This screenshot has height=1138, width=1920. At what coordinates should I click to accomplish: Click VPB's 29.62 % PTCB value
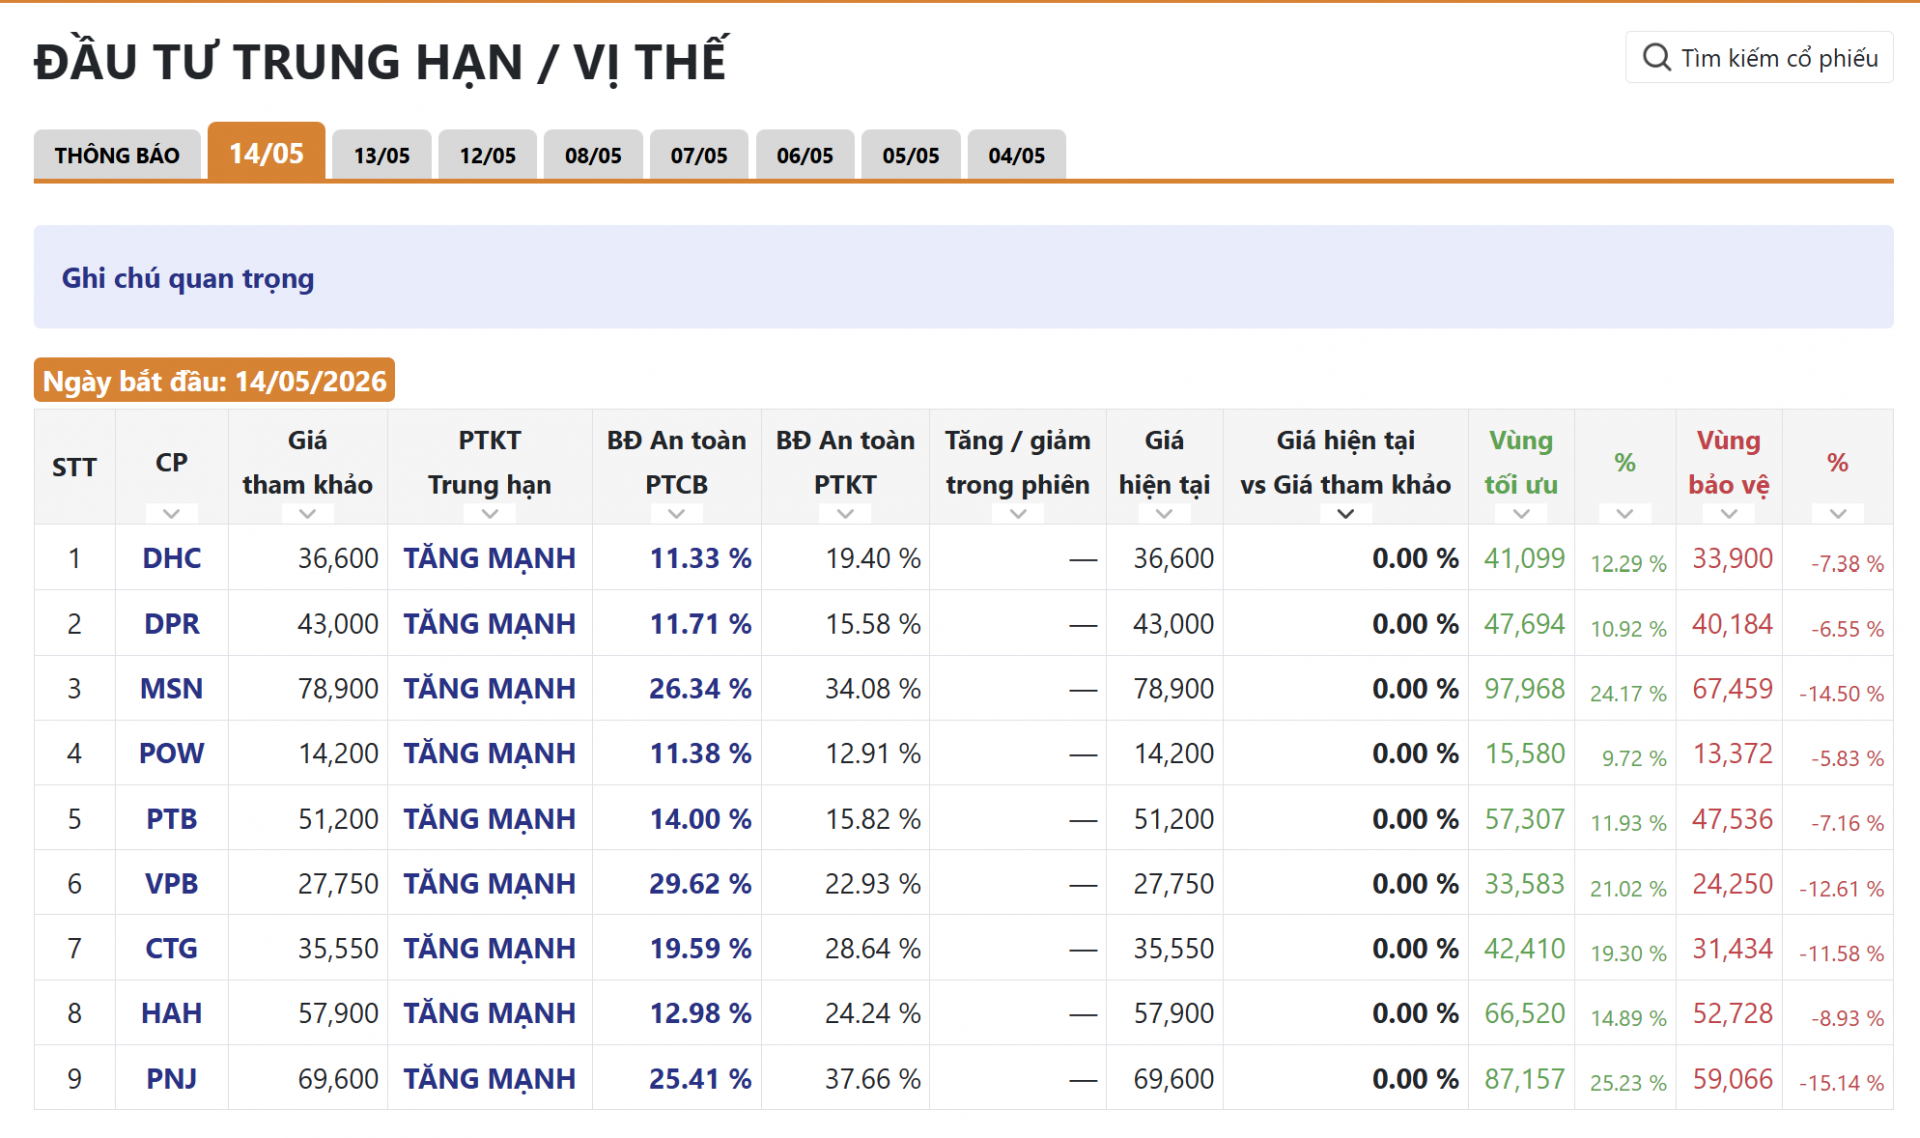[700, 884]
